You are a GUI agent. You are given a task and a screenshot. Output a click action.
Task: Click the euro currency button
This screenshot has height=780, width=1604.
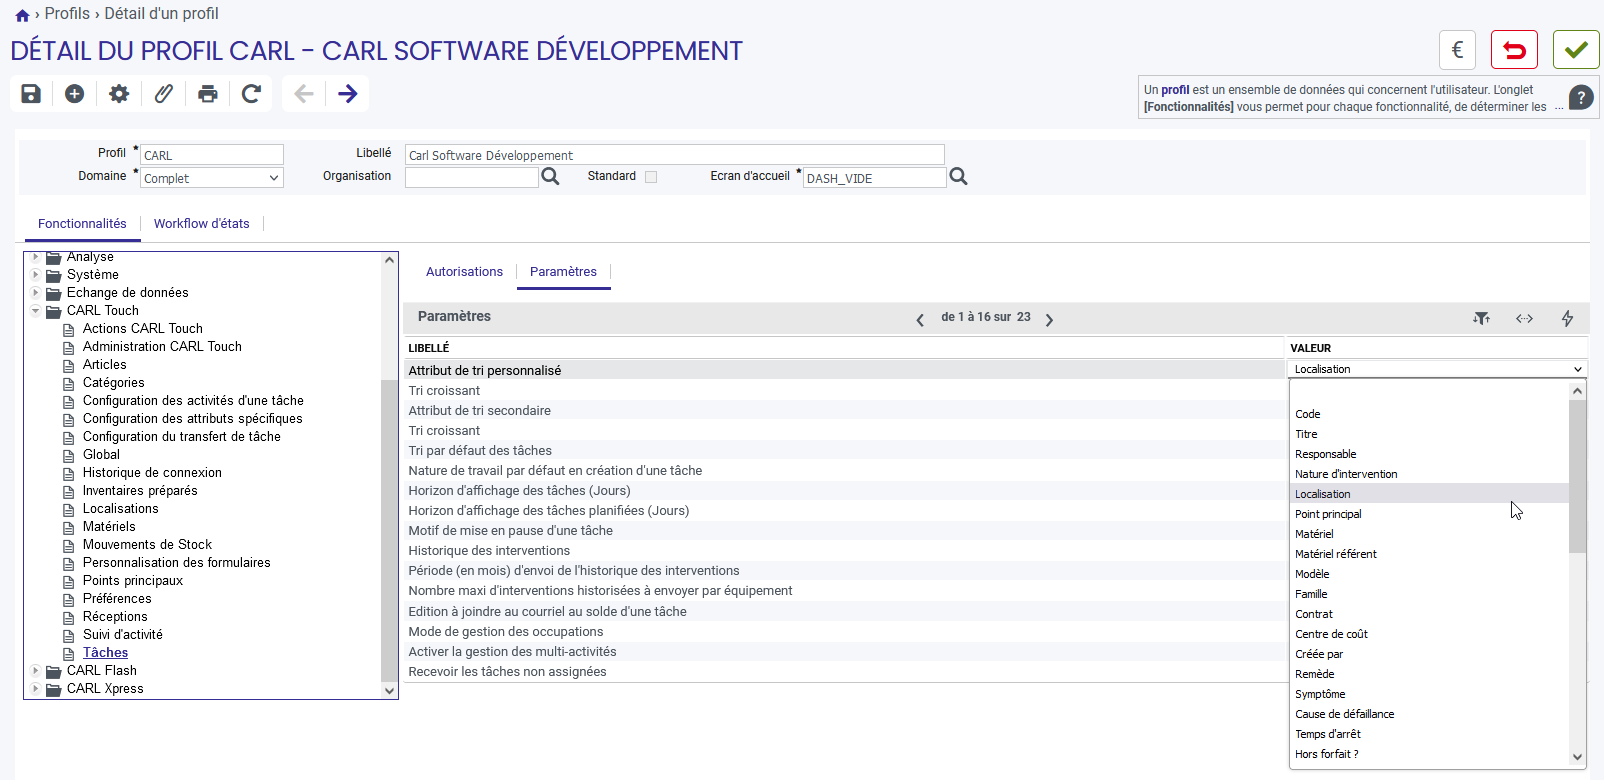pyautogui.click(x=1457, y=50)
